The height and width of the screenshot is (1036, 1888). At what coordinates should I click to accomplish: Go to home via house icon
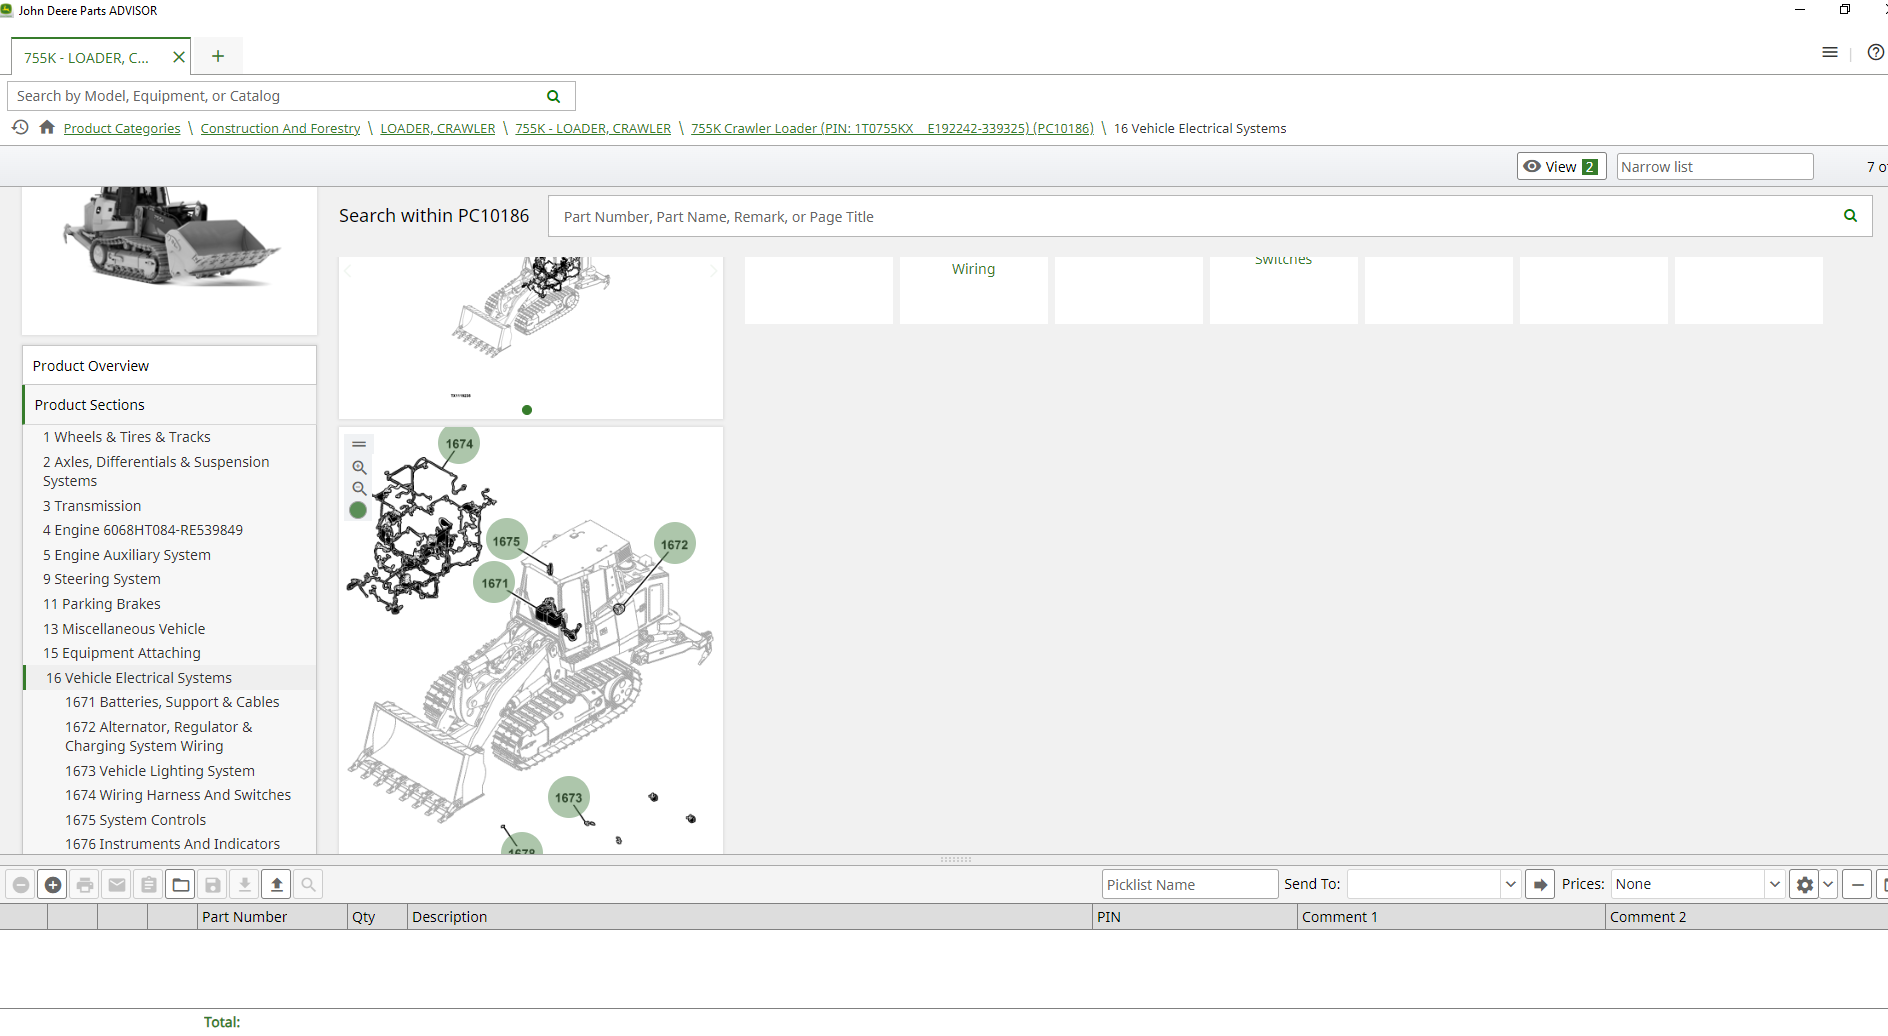[x=47, y=127]
